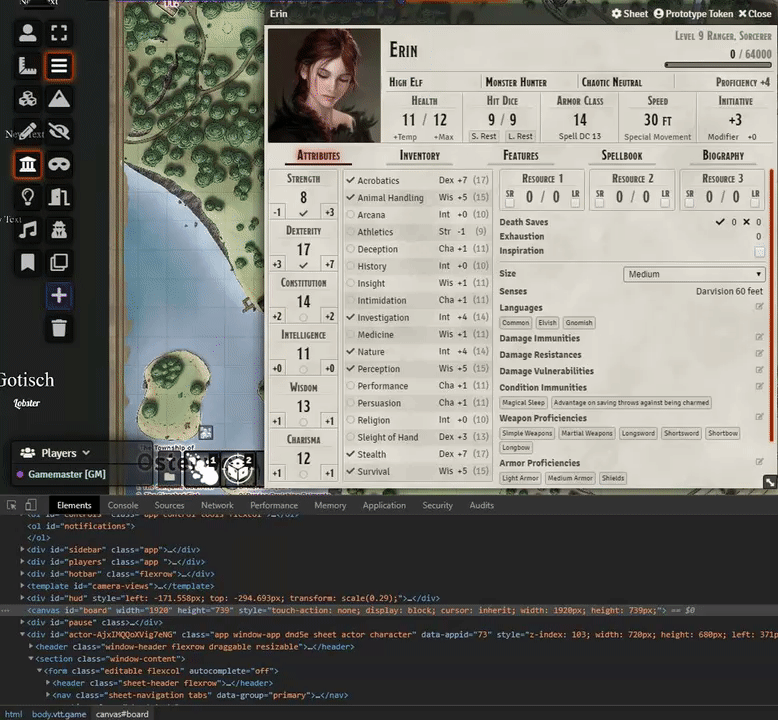Switch to the Features sheet tab
This screenshot has width=778, height=720.
(520, 155)
